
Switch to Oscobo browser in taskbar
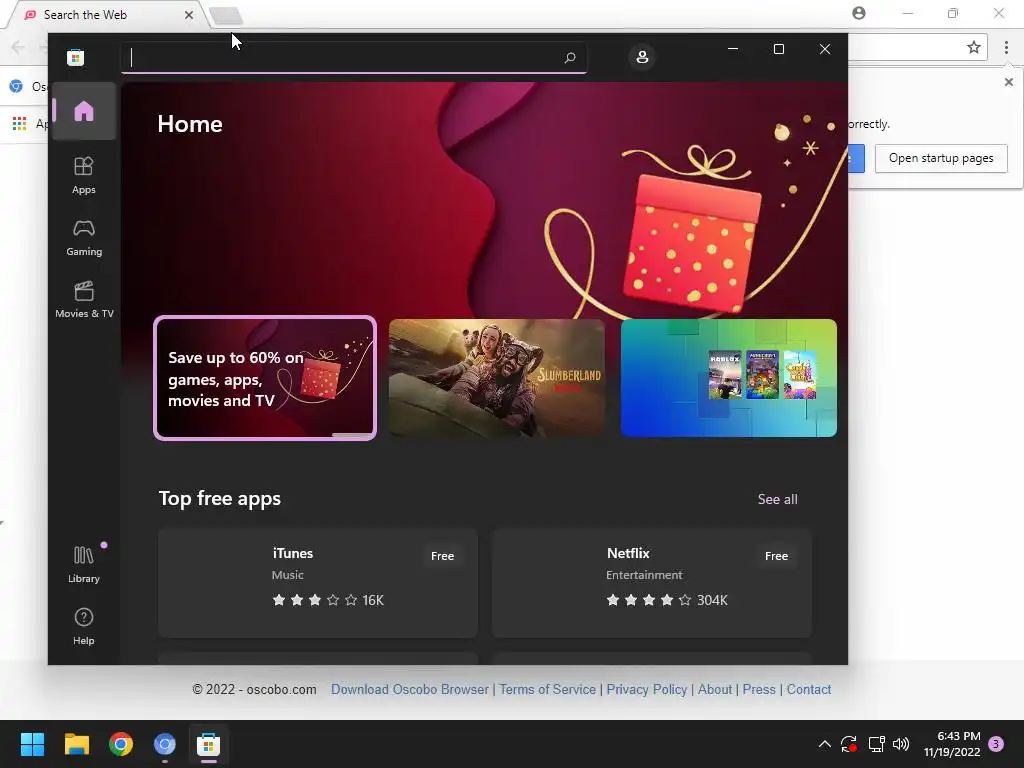click(165, 744)
